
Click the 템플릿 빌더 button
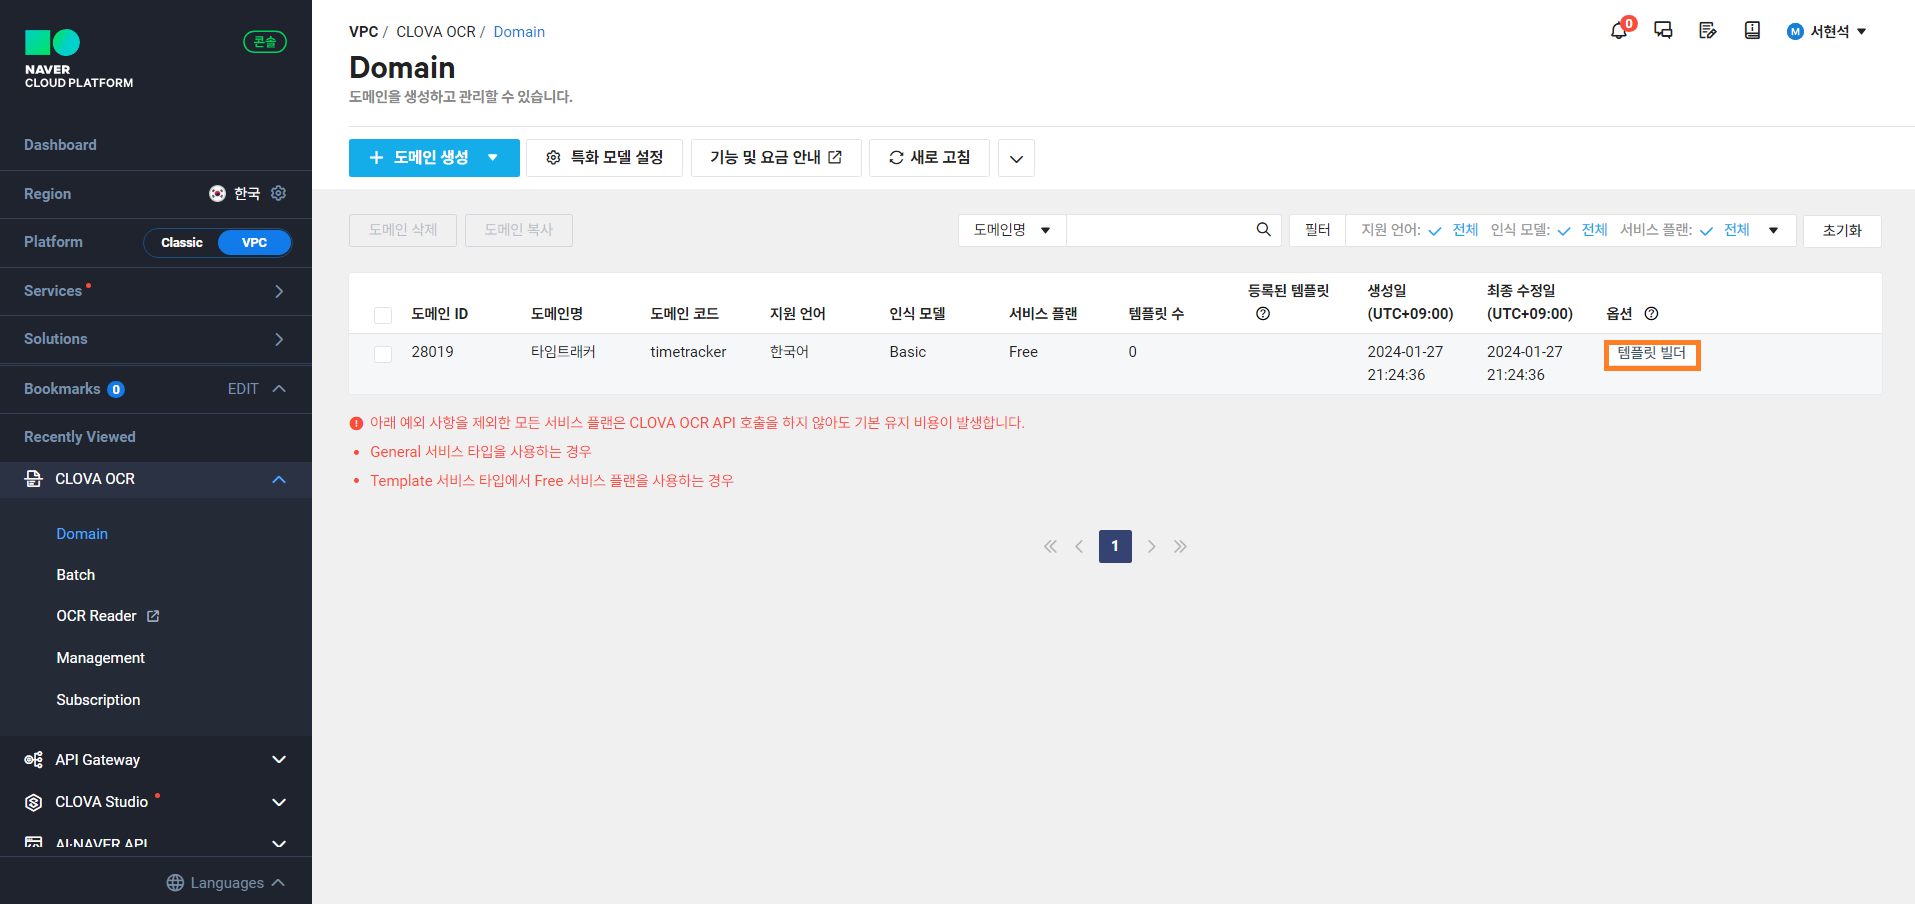coord(1652,353)
